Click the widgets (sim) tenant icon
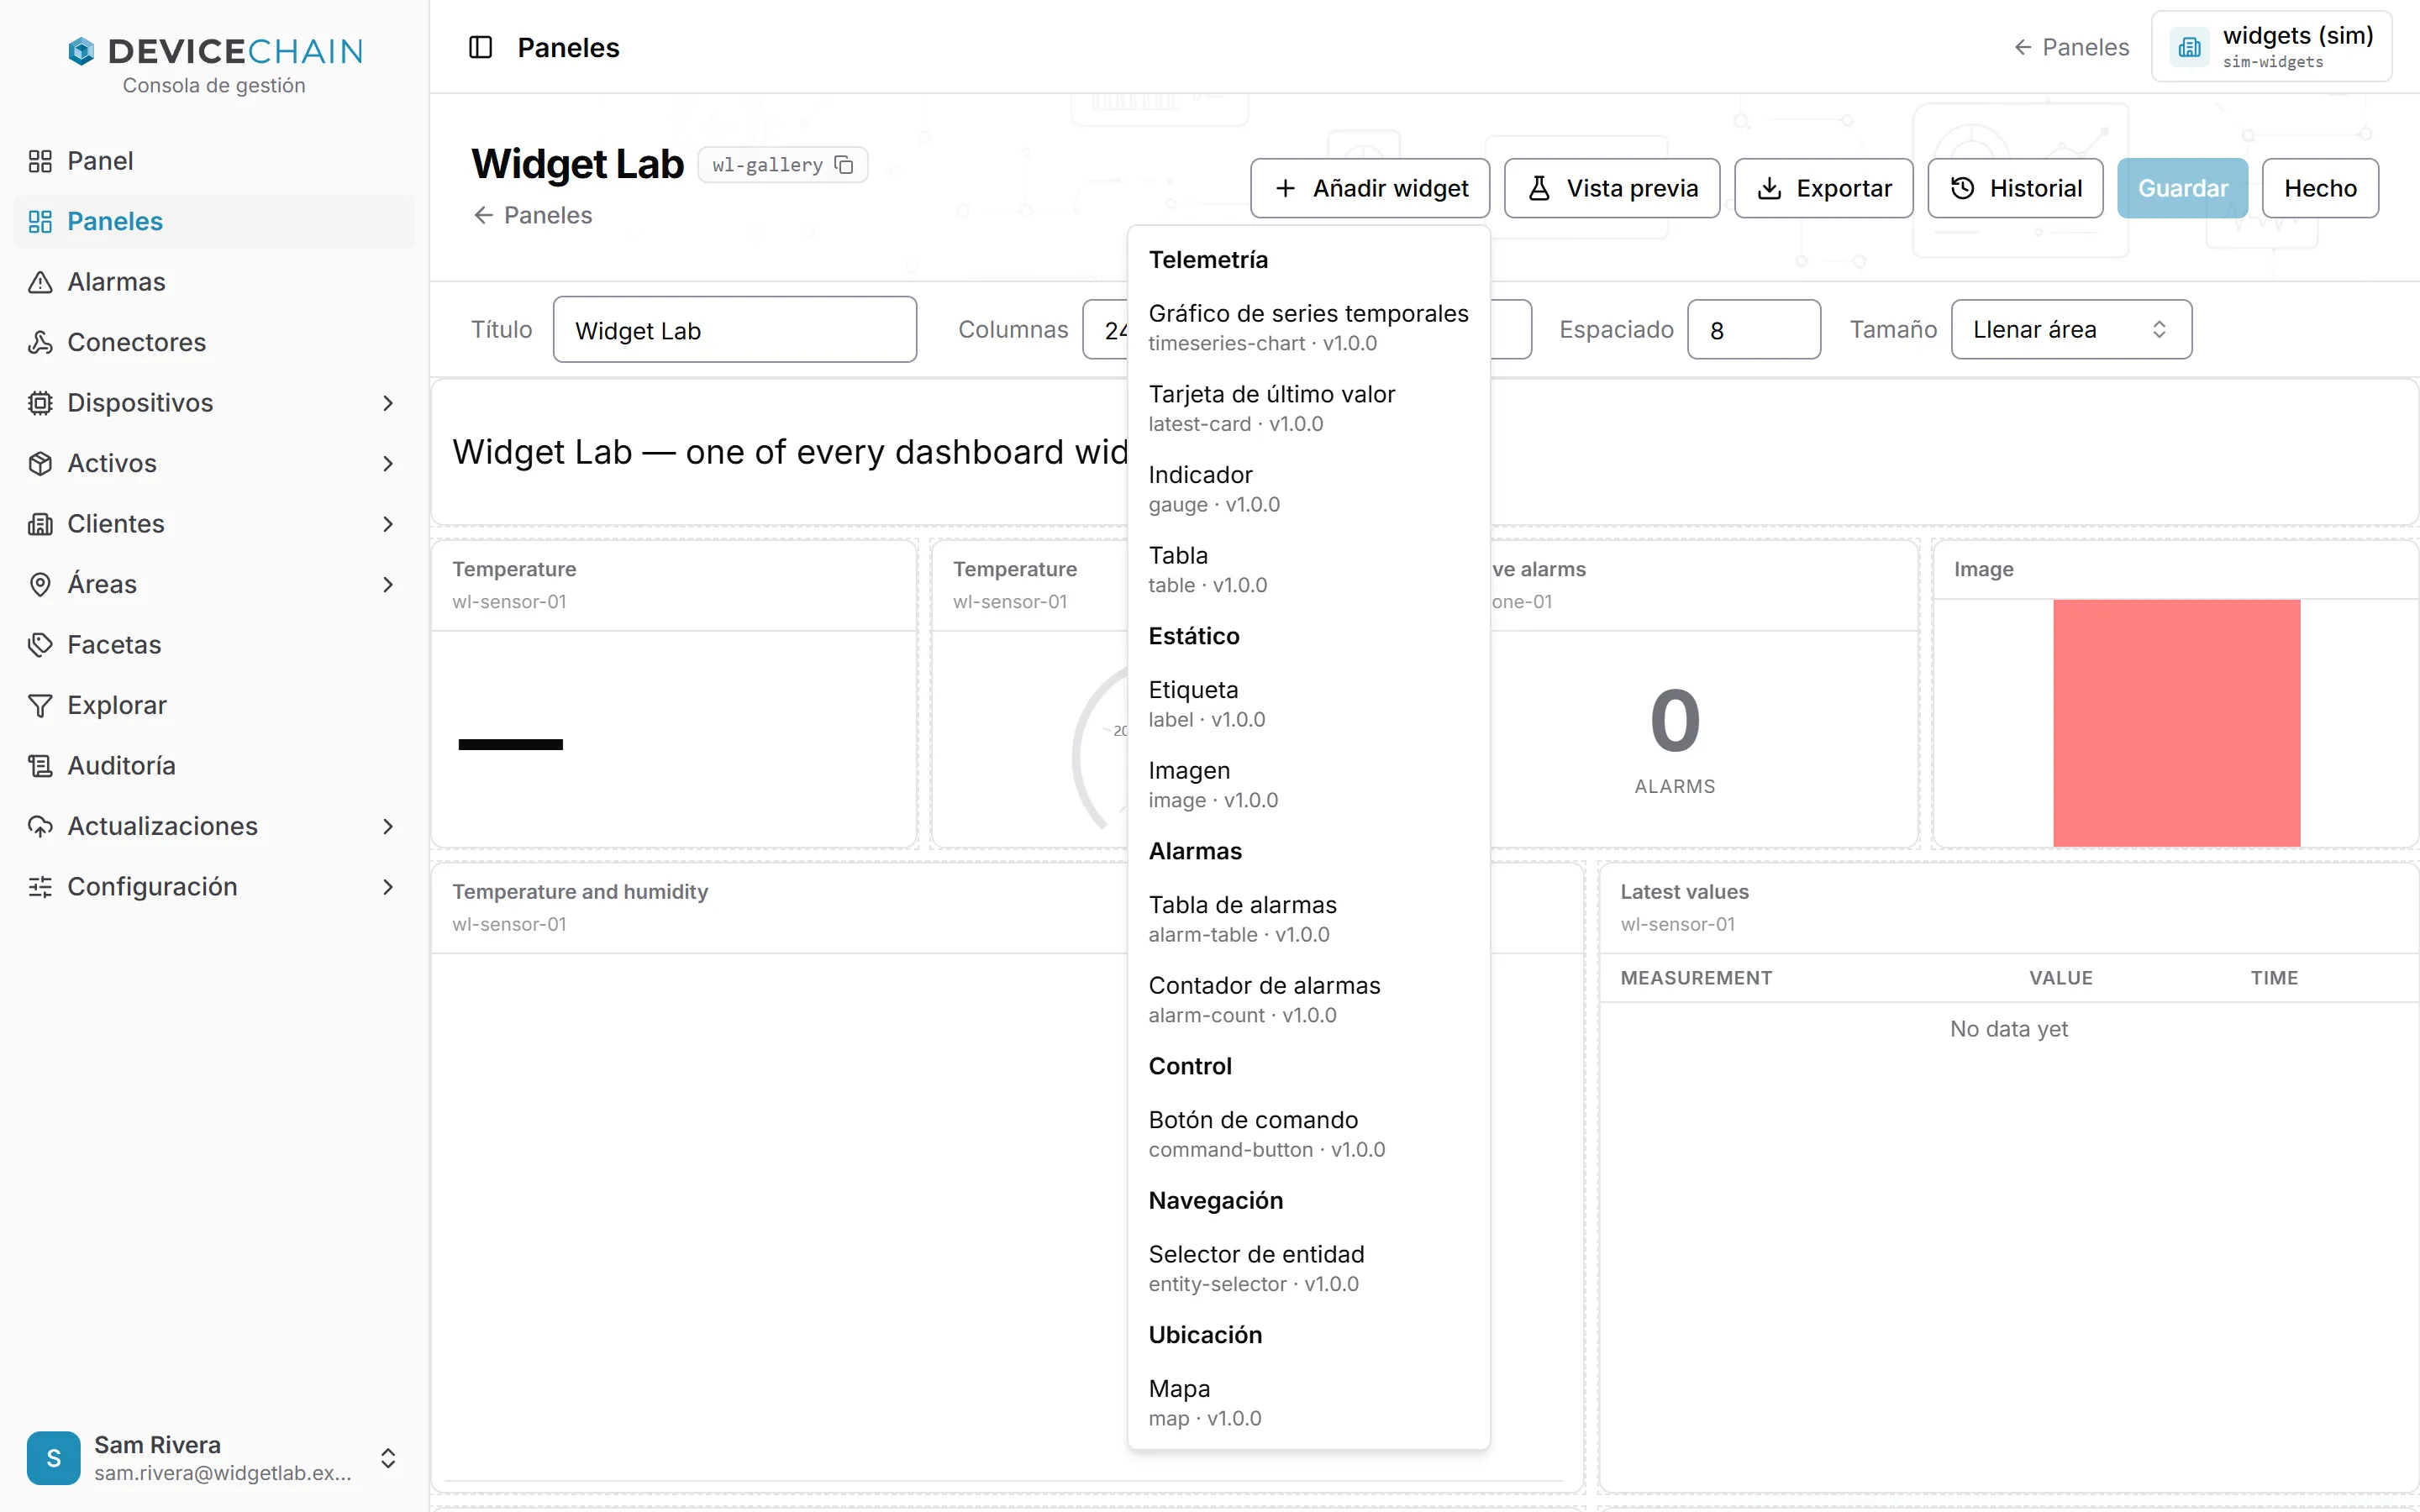This screenshot has width=2420, height=1512. click(2189, 47)
